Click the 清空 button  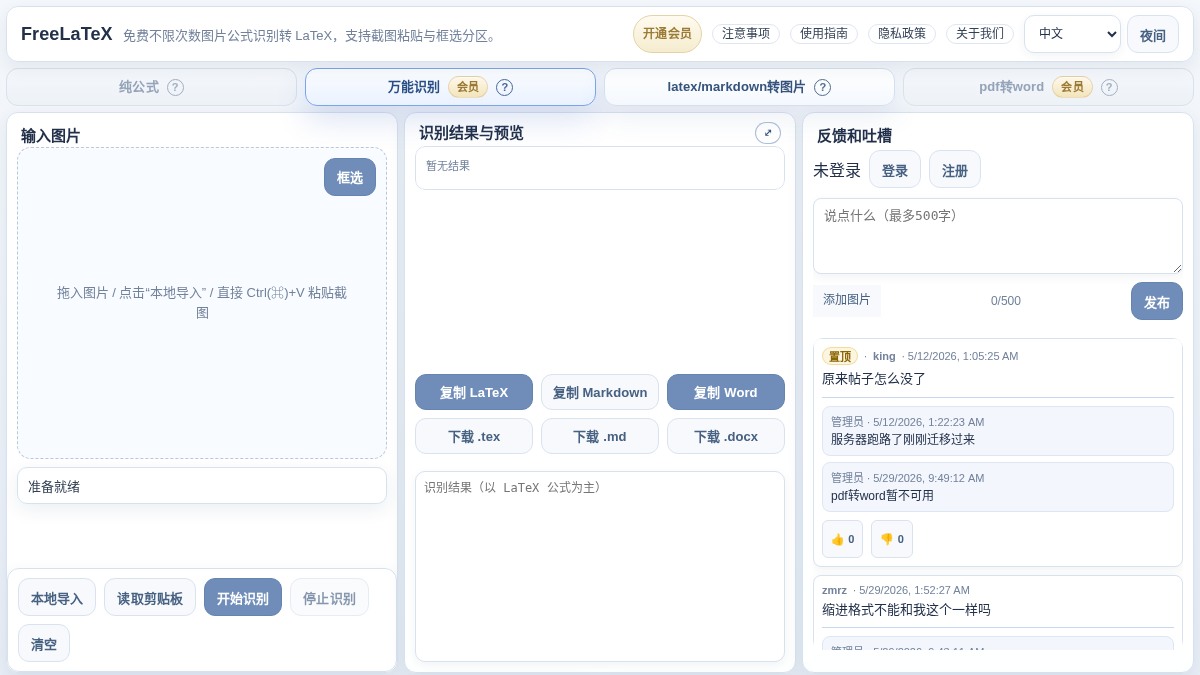(x=44, y=643)
